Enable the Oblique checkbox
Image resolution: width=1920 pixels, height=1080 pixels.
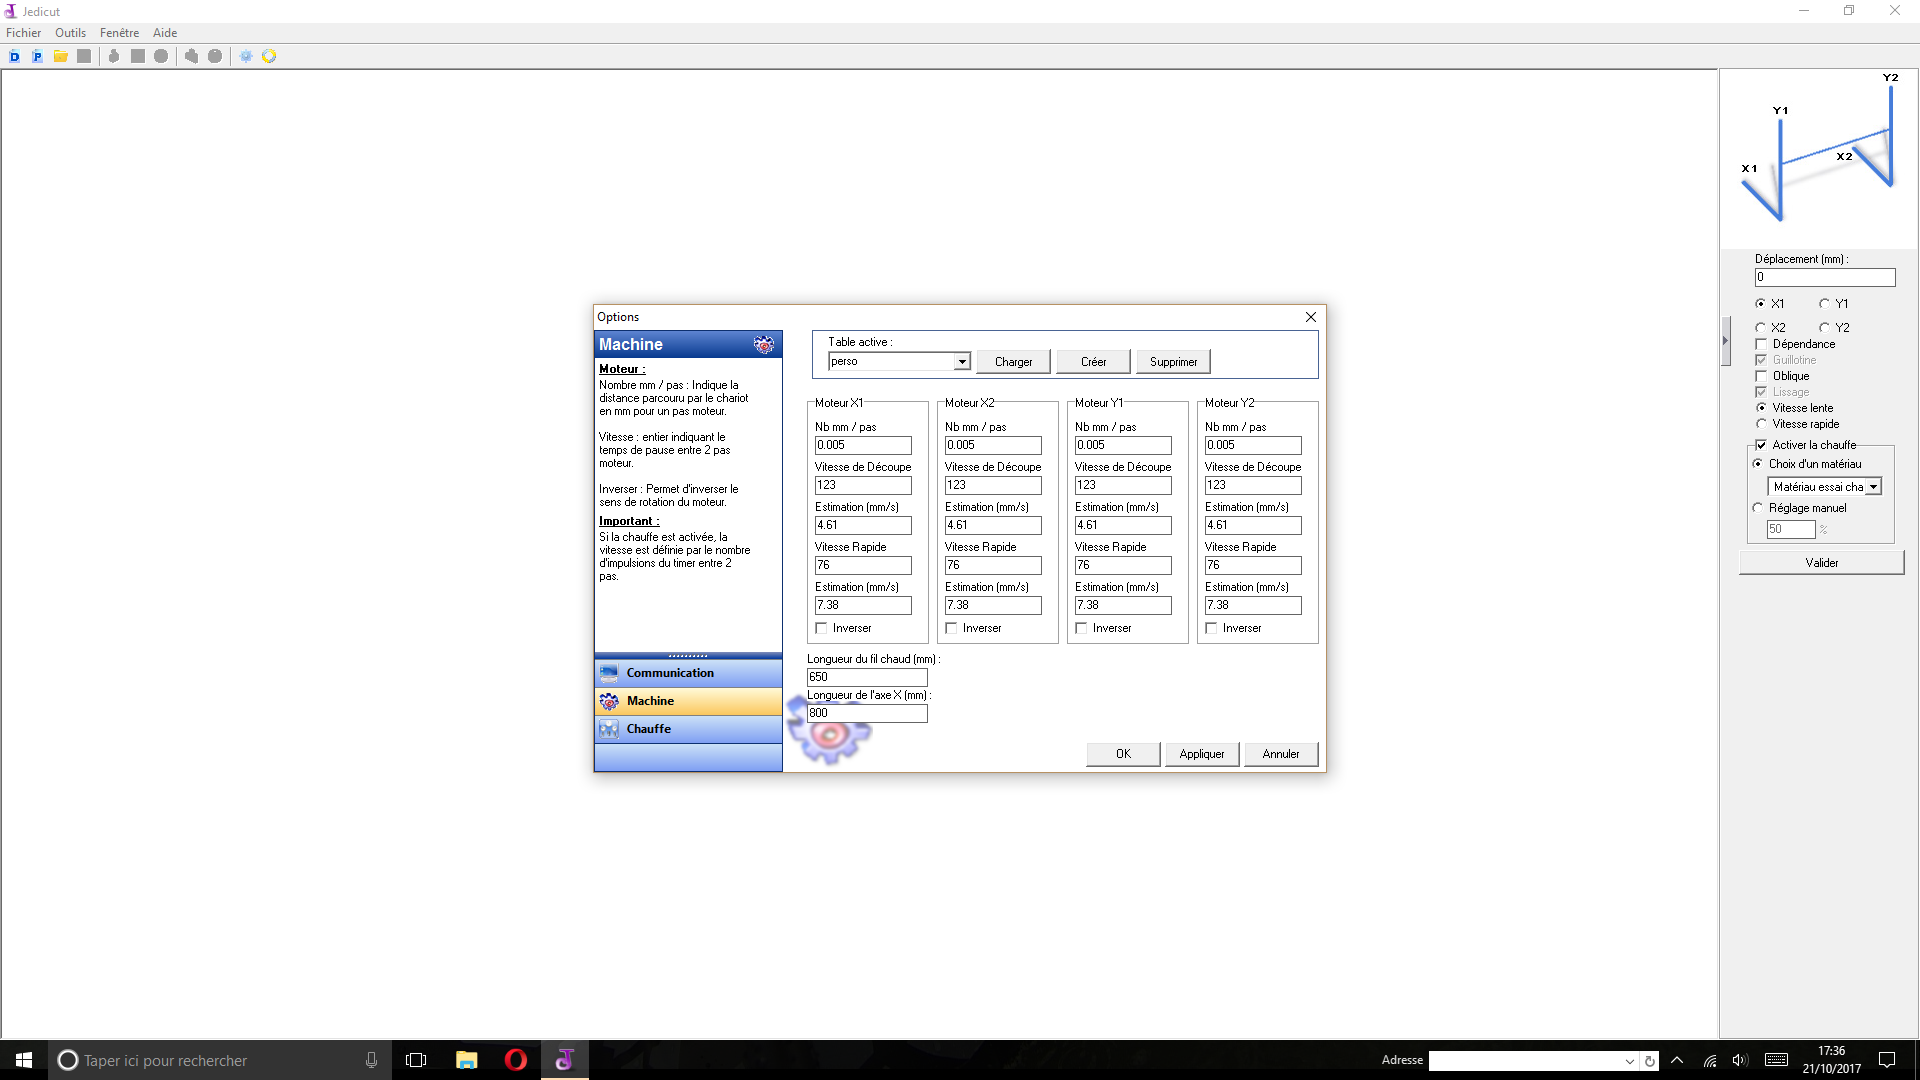pyautogui.click(x=1762, y=376)
